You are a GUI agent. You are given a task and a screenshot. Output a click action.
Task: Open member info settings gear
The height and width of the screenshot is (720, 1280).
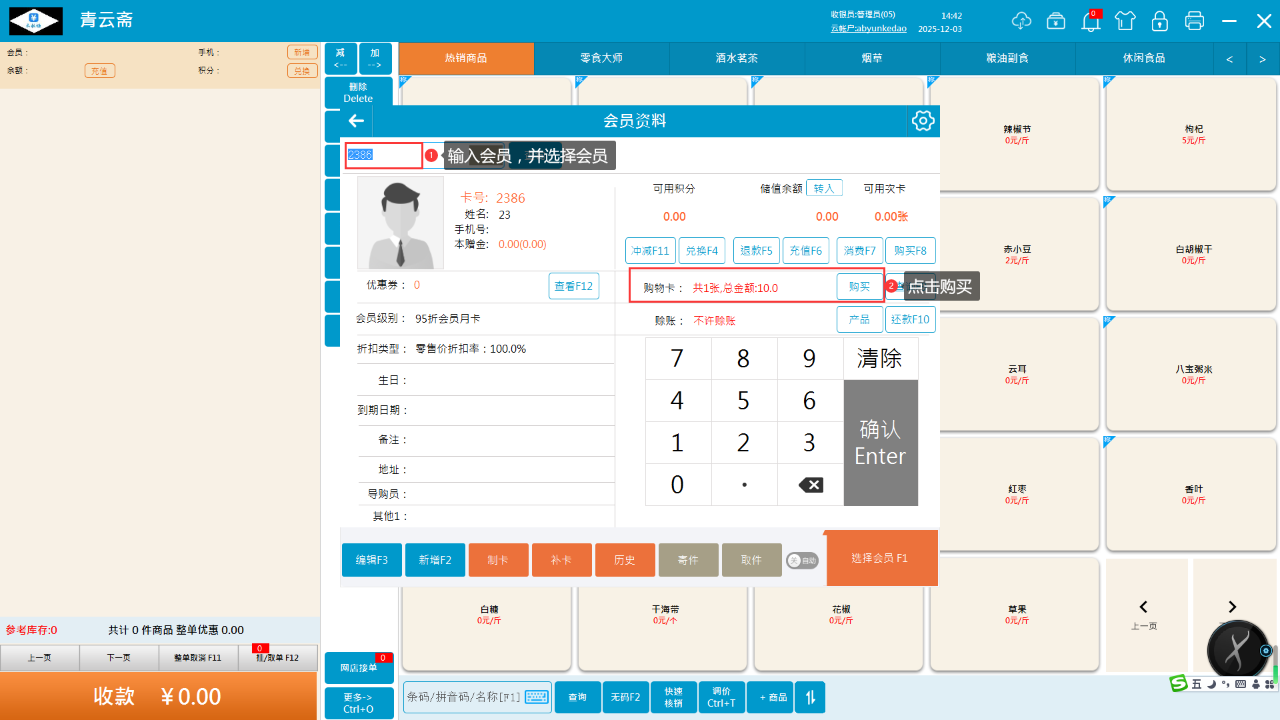click(922, 121)
